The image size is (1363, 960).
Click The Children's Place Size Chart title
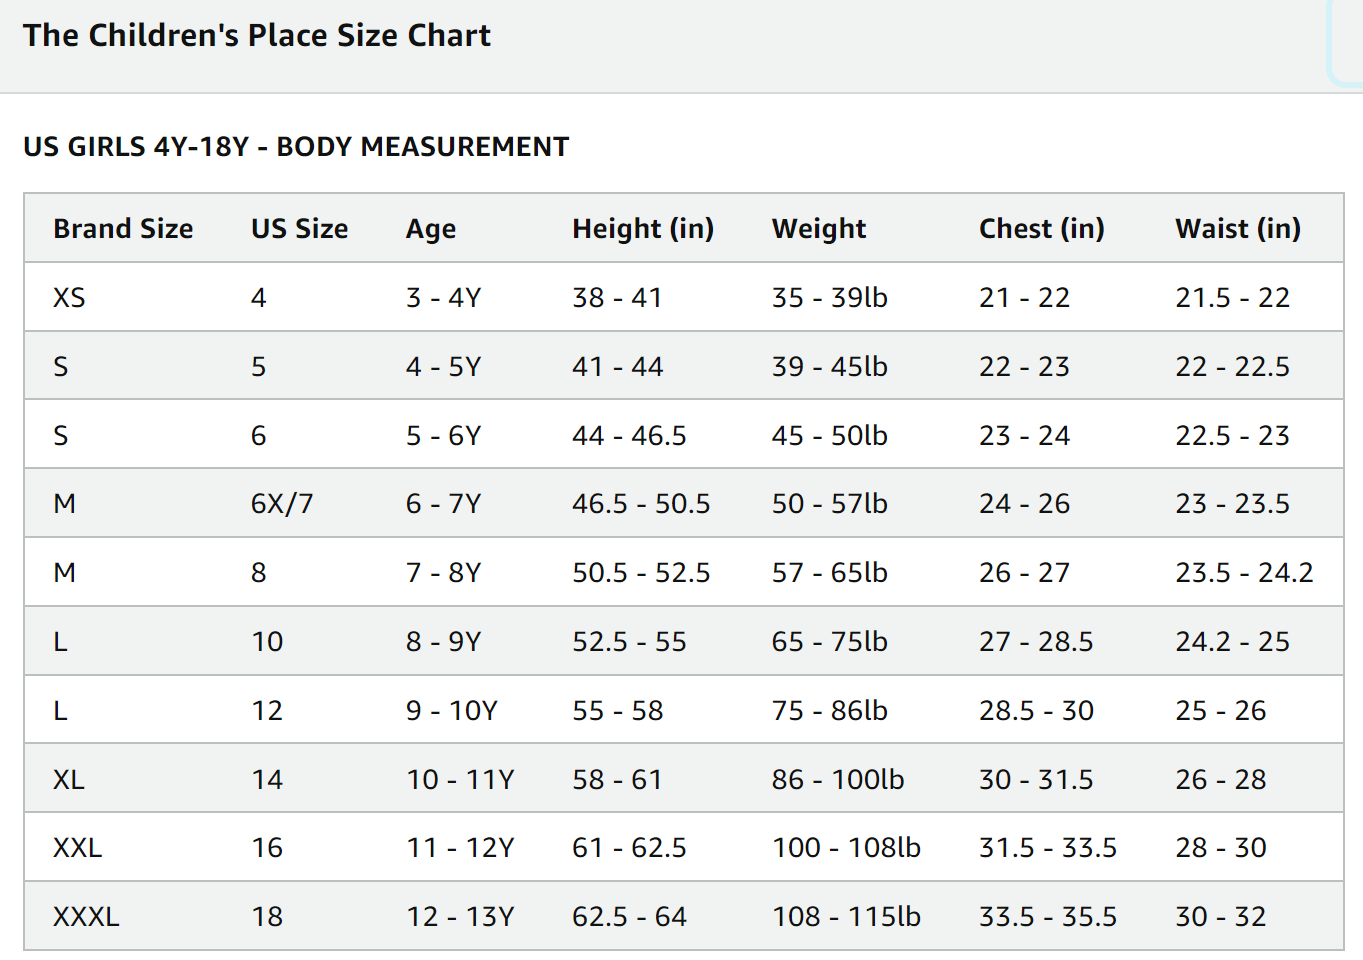pos(257,36)
